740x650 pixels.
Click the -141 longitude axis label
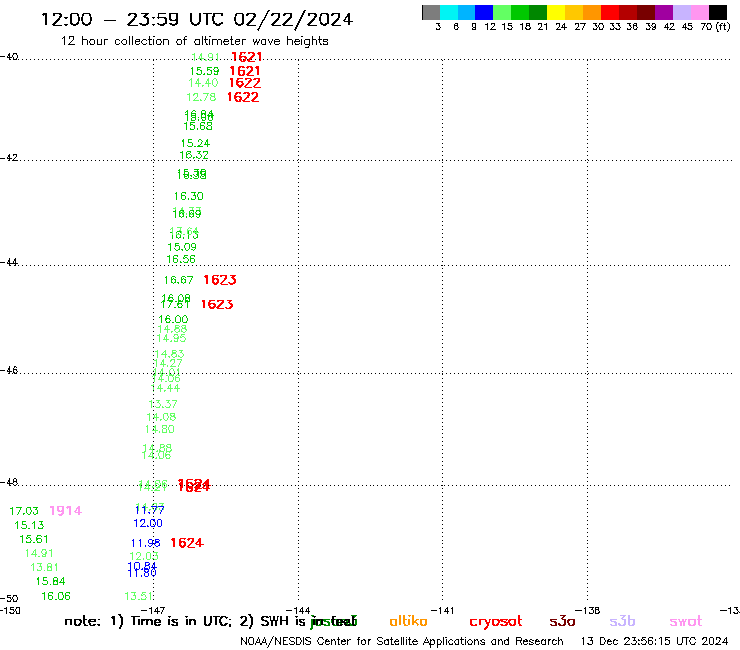(443, 610)
